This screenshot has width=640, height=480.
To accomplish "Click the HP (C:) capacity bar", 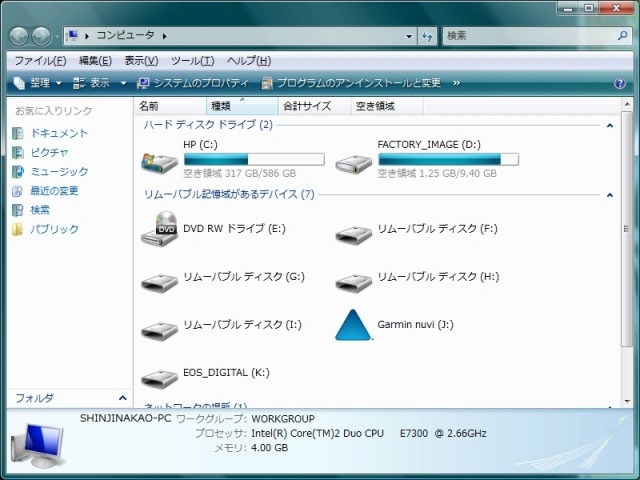I will 254,159.
